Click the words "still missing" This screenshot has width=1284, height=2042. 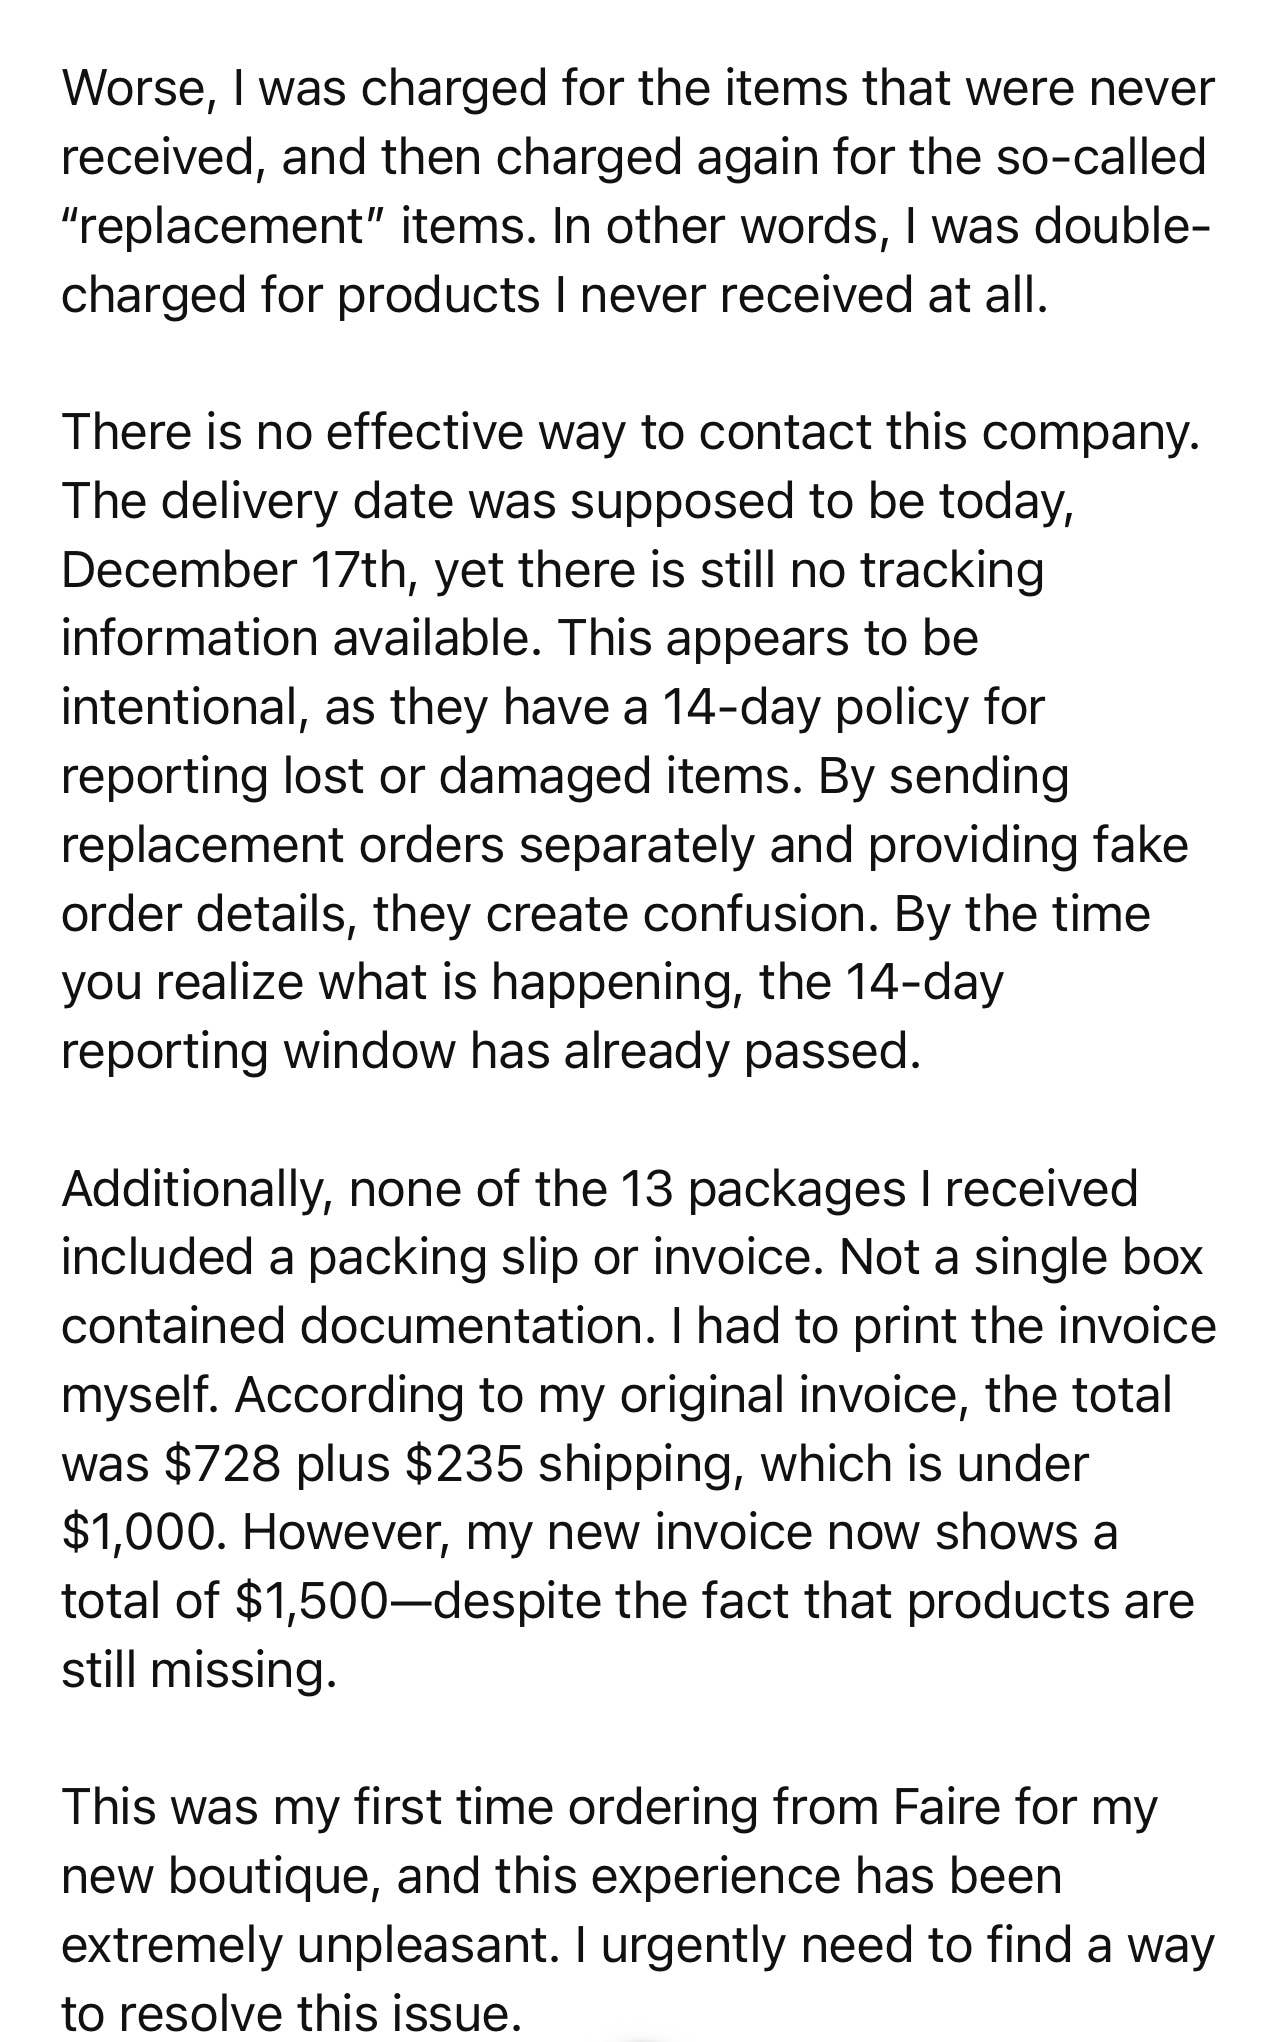pyautogui.click(x=198, y=1670)
